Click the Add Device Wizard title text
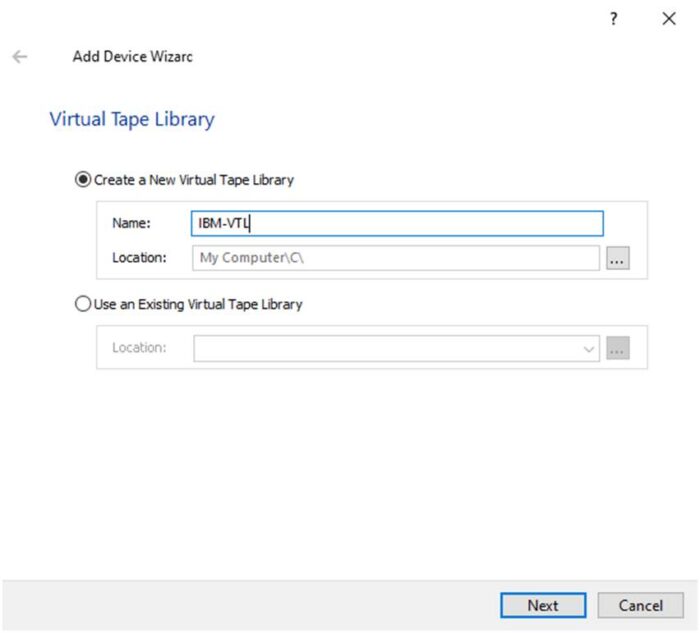 [132, 57]
